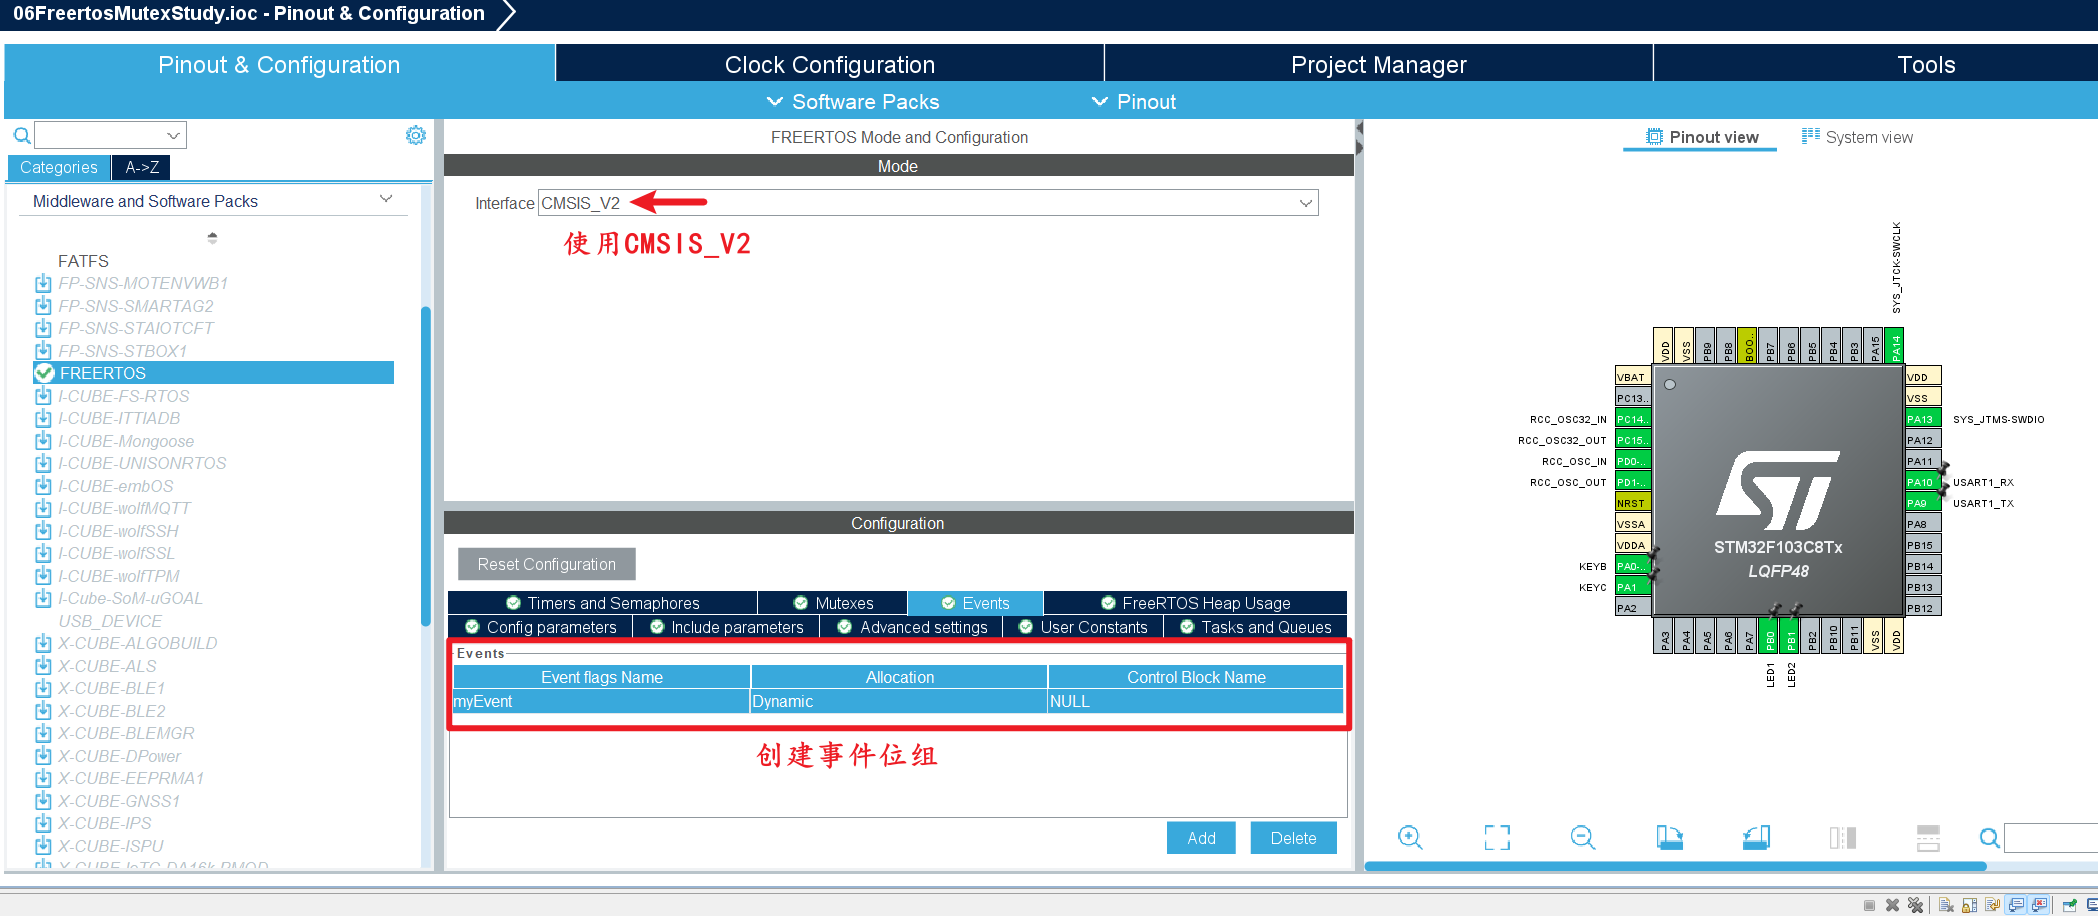This screenshot has width=2098, height=916.
Task: Click the Categories tab
Action: pyautogui.click(x=59, y=167)
